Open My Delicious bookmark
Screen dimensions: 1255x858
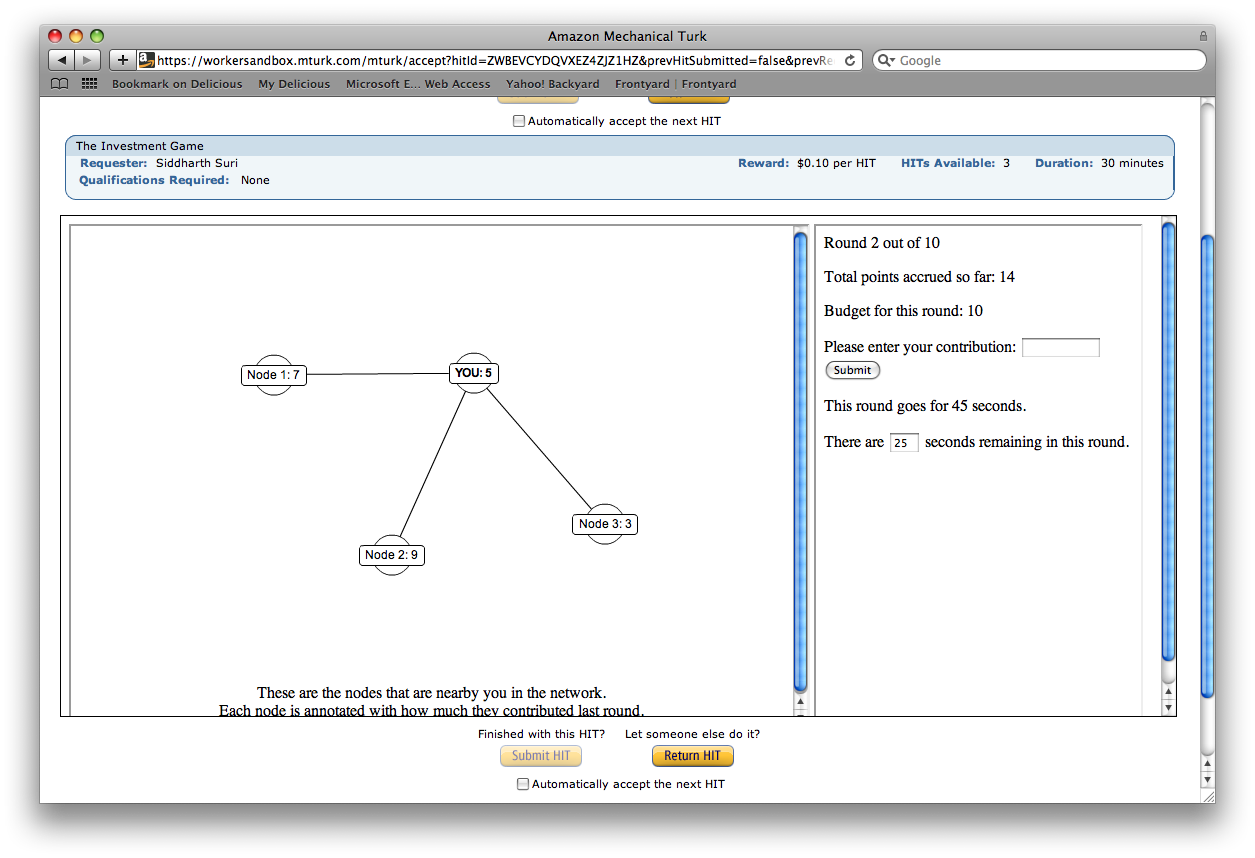(x=294, y=84)
